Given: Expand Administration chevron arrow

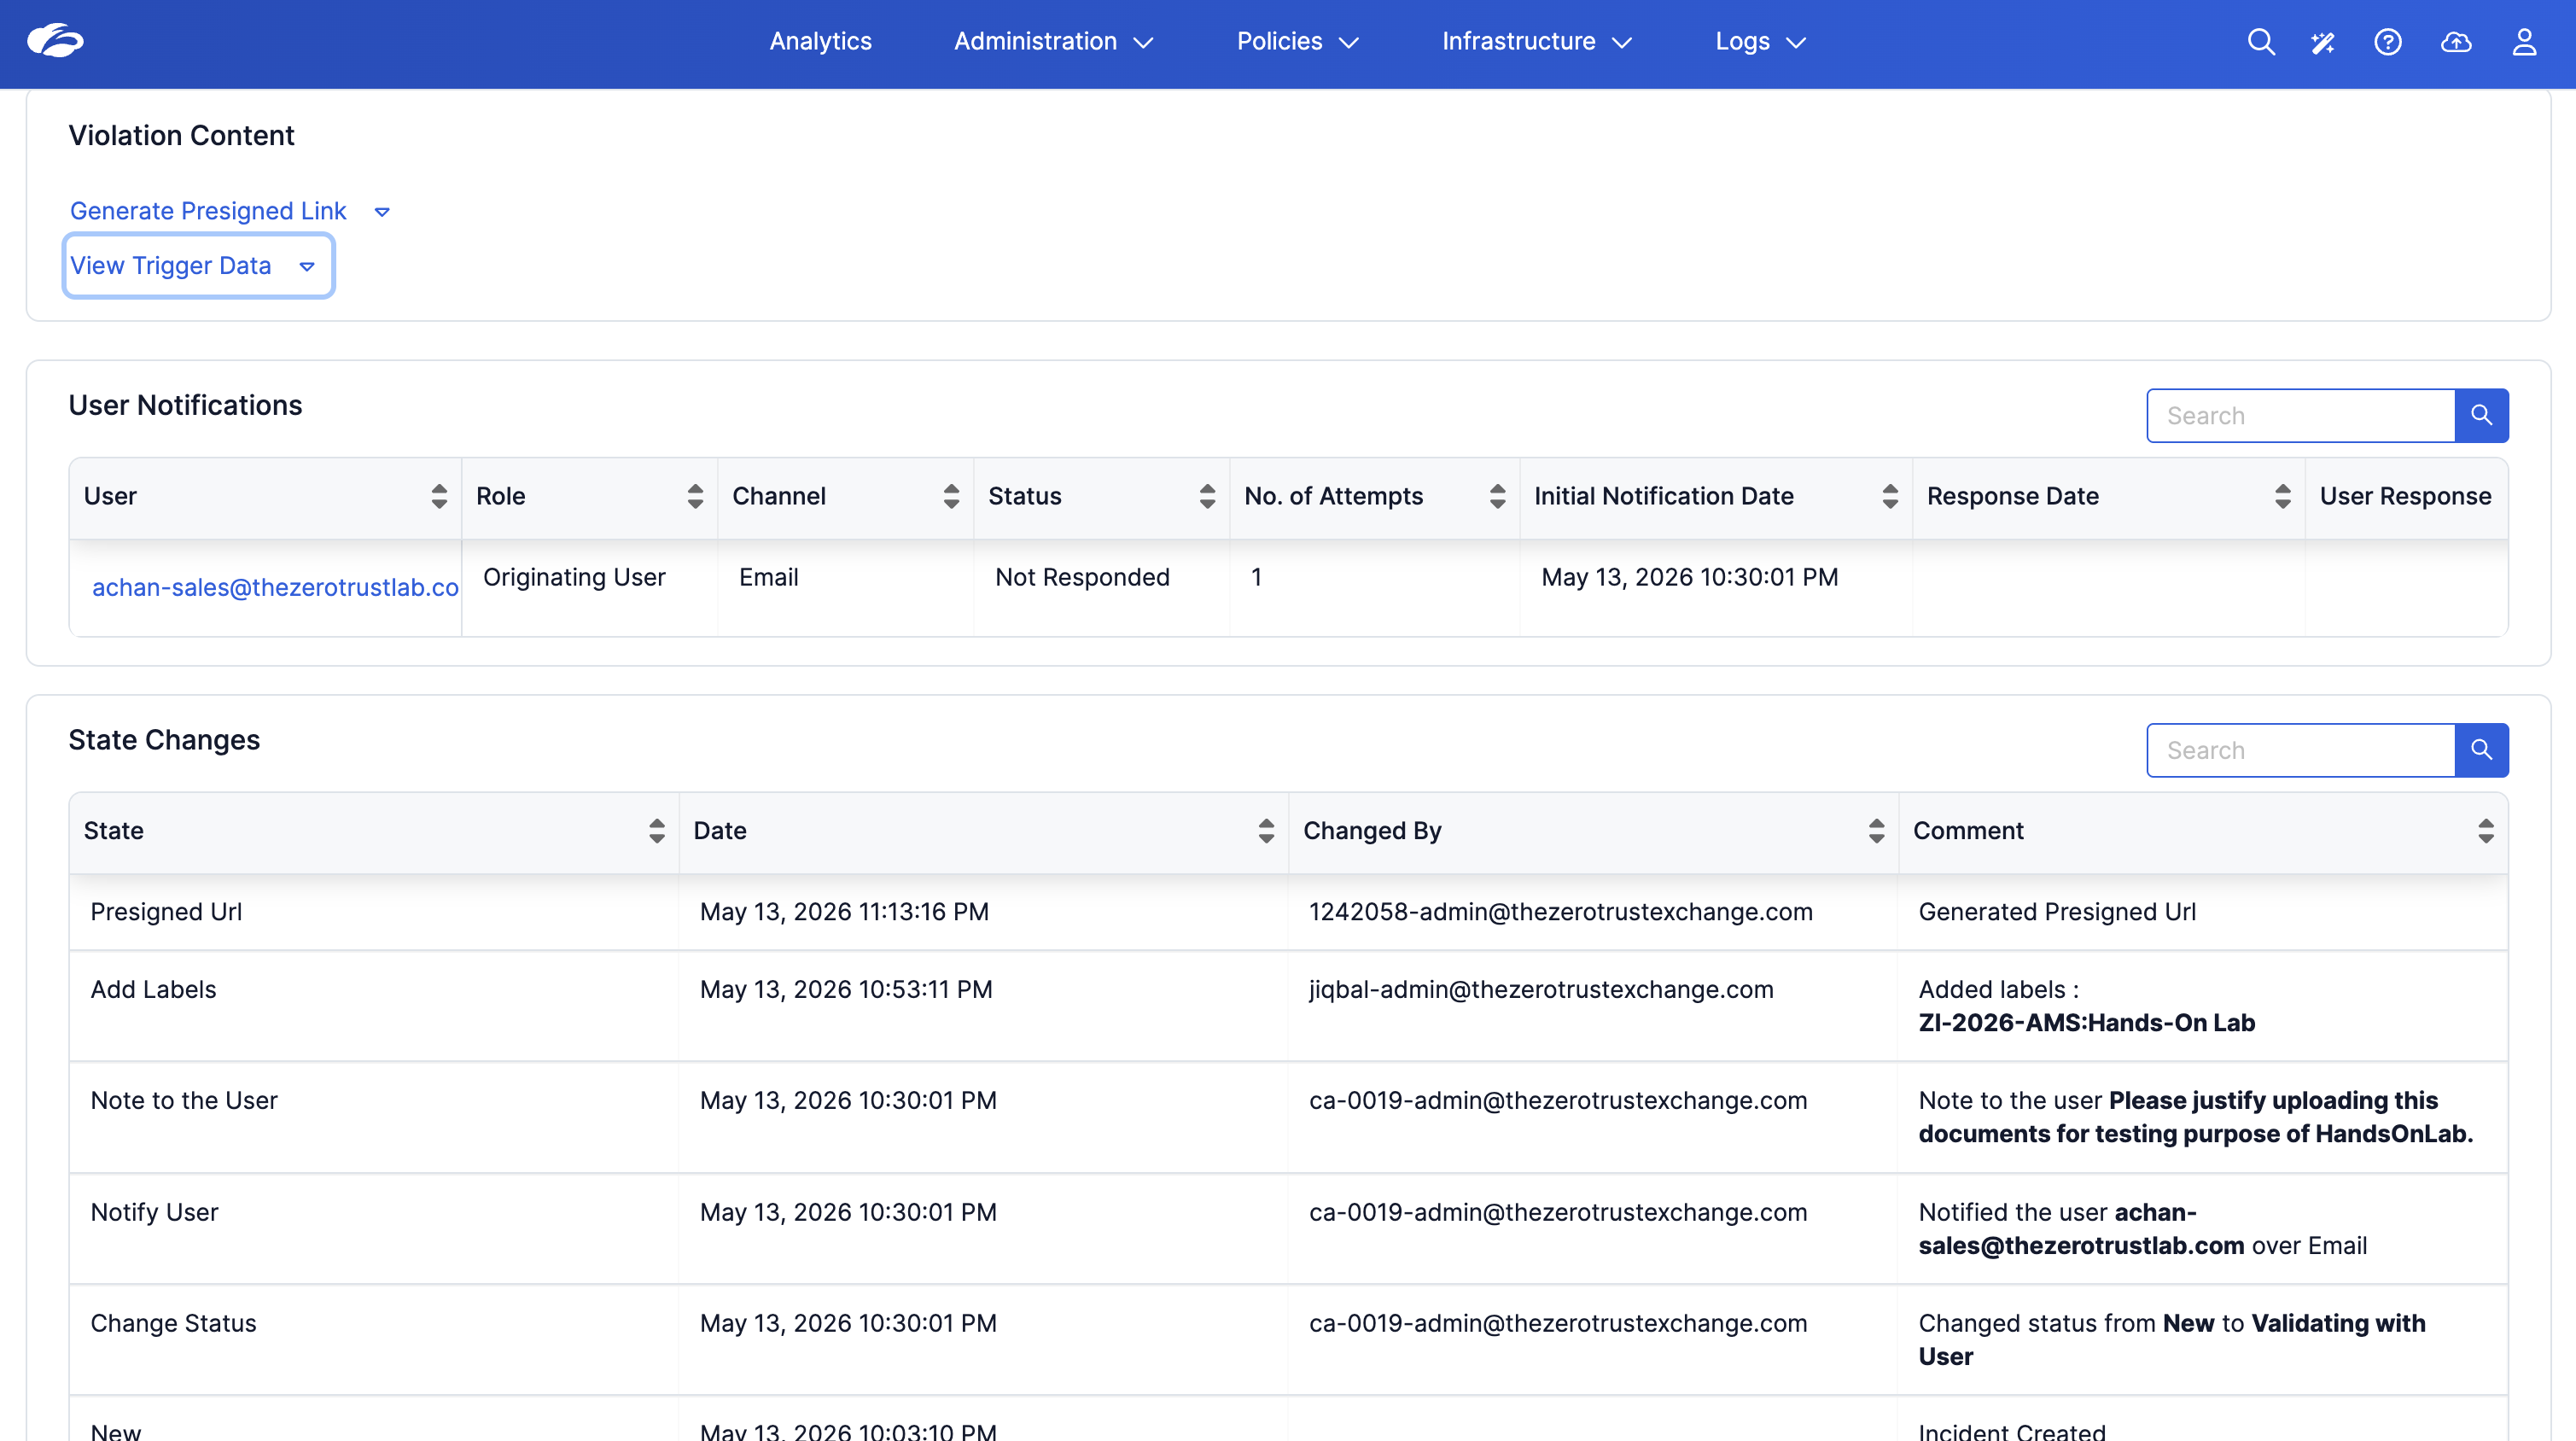Looking at the screenshot, I should [x=1143, y=43].
